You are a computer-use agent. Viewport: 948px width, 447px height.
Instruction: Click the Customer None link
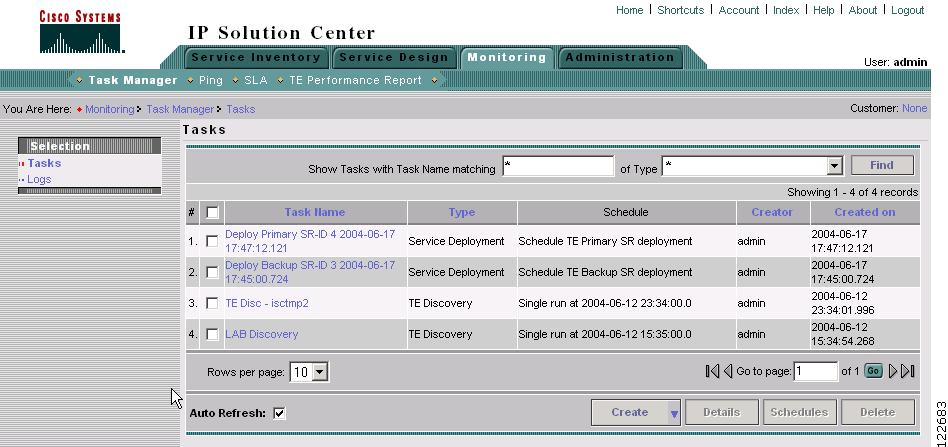914,108
